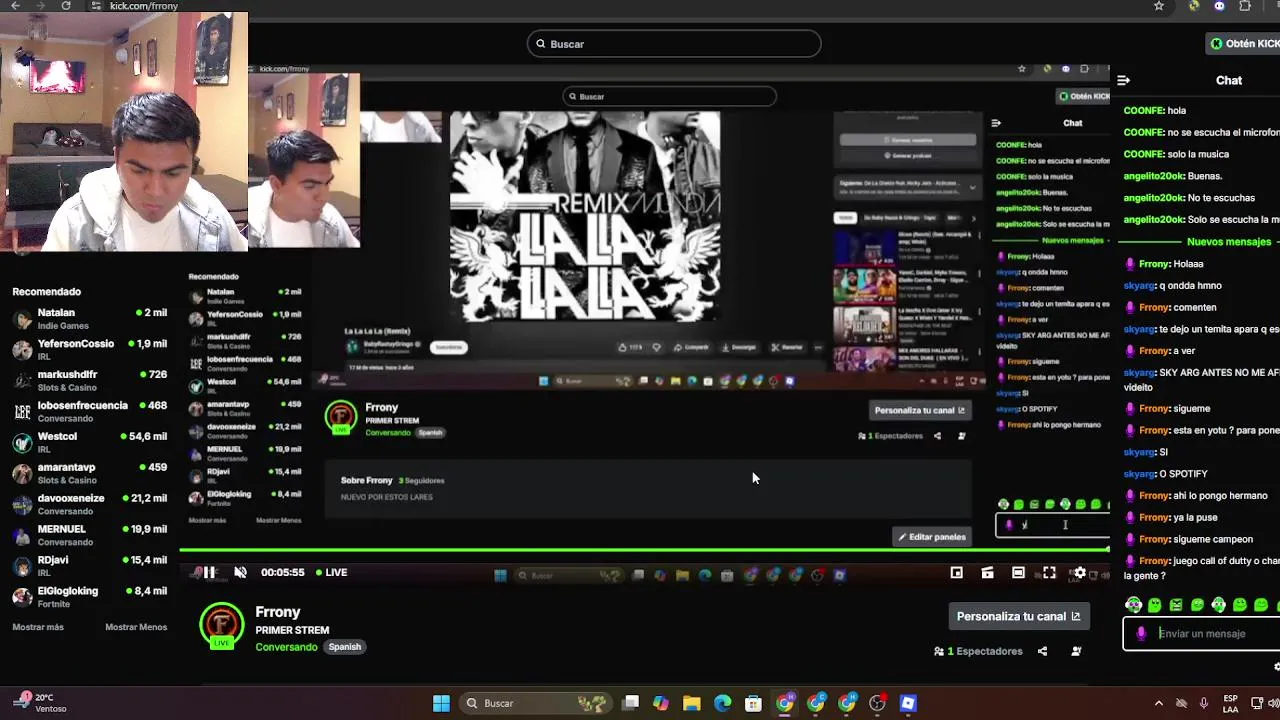Open MERNUEL recommended channel
The image size is (1280, 720).
(x=90, y=535)
